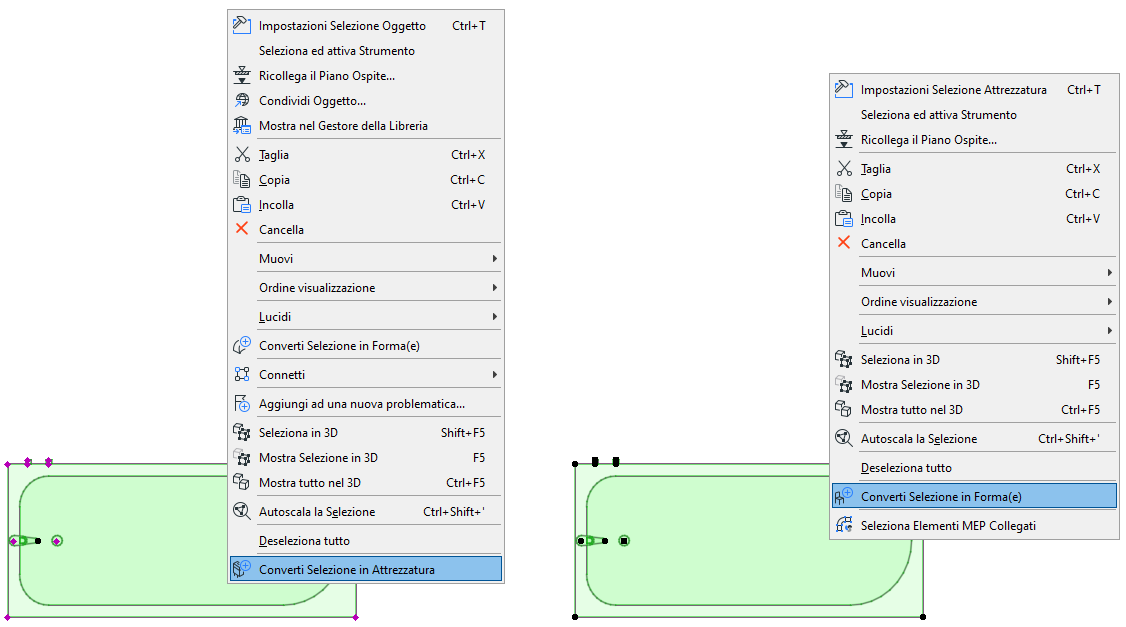Click Seleziona in 3D icon in right menu
The width and height of the screenshot is (1126, 627).
843,359
